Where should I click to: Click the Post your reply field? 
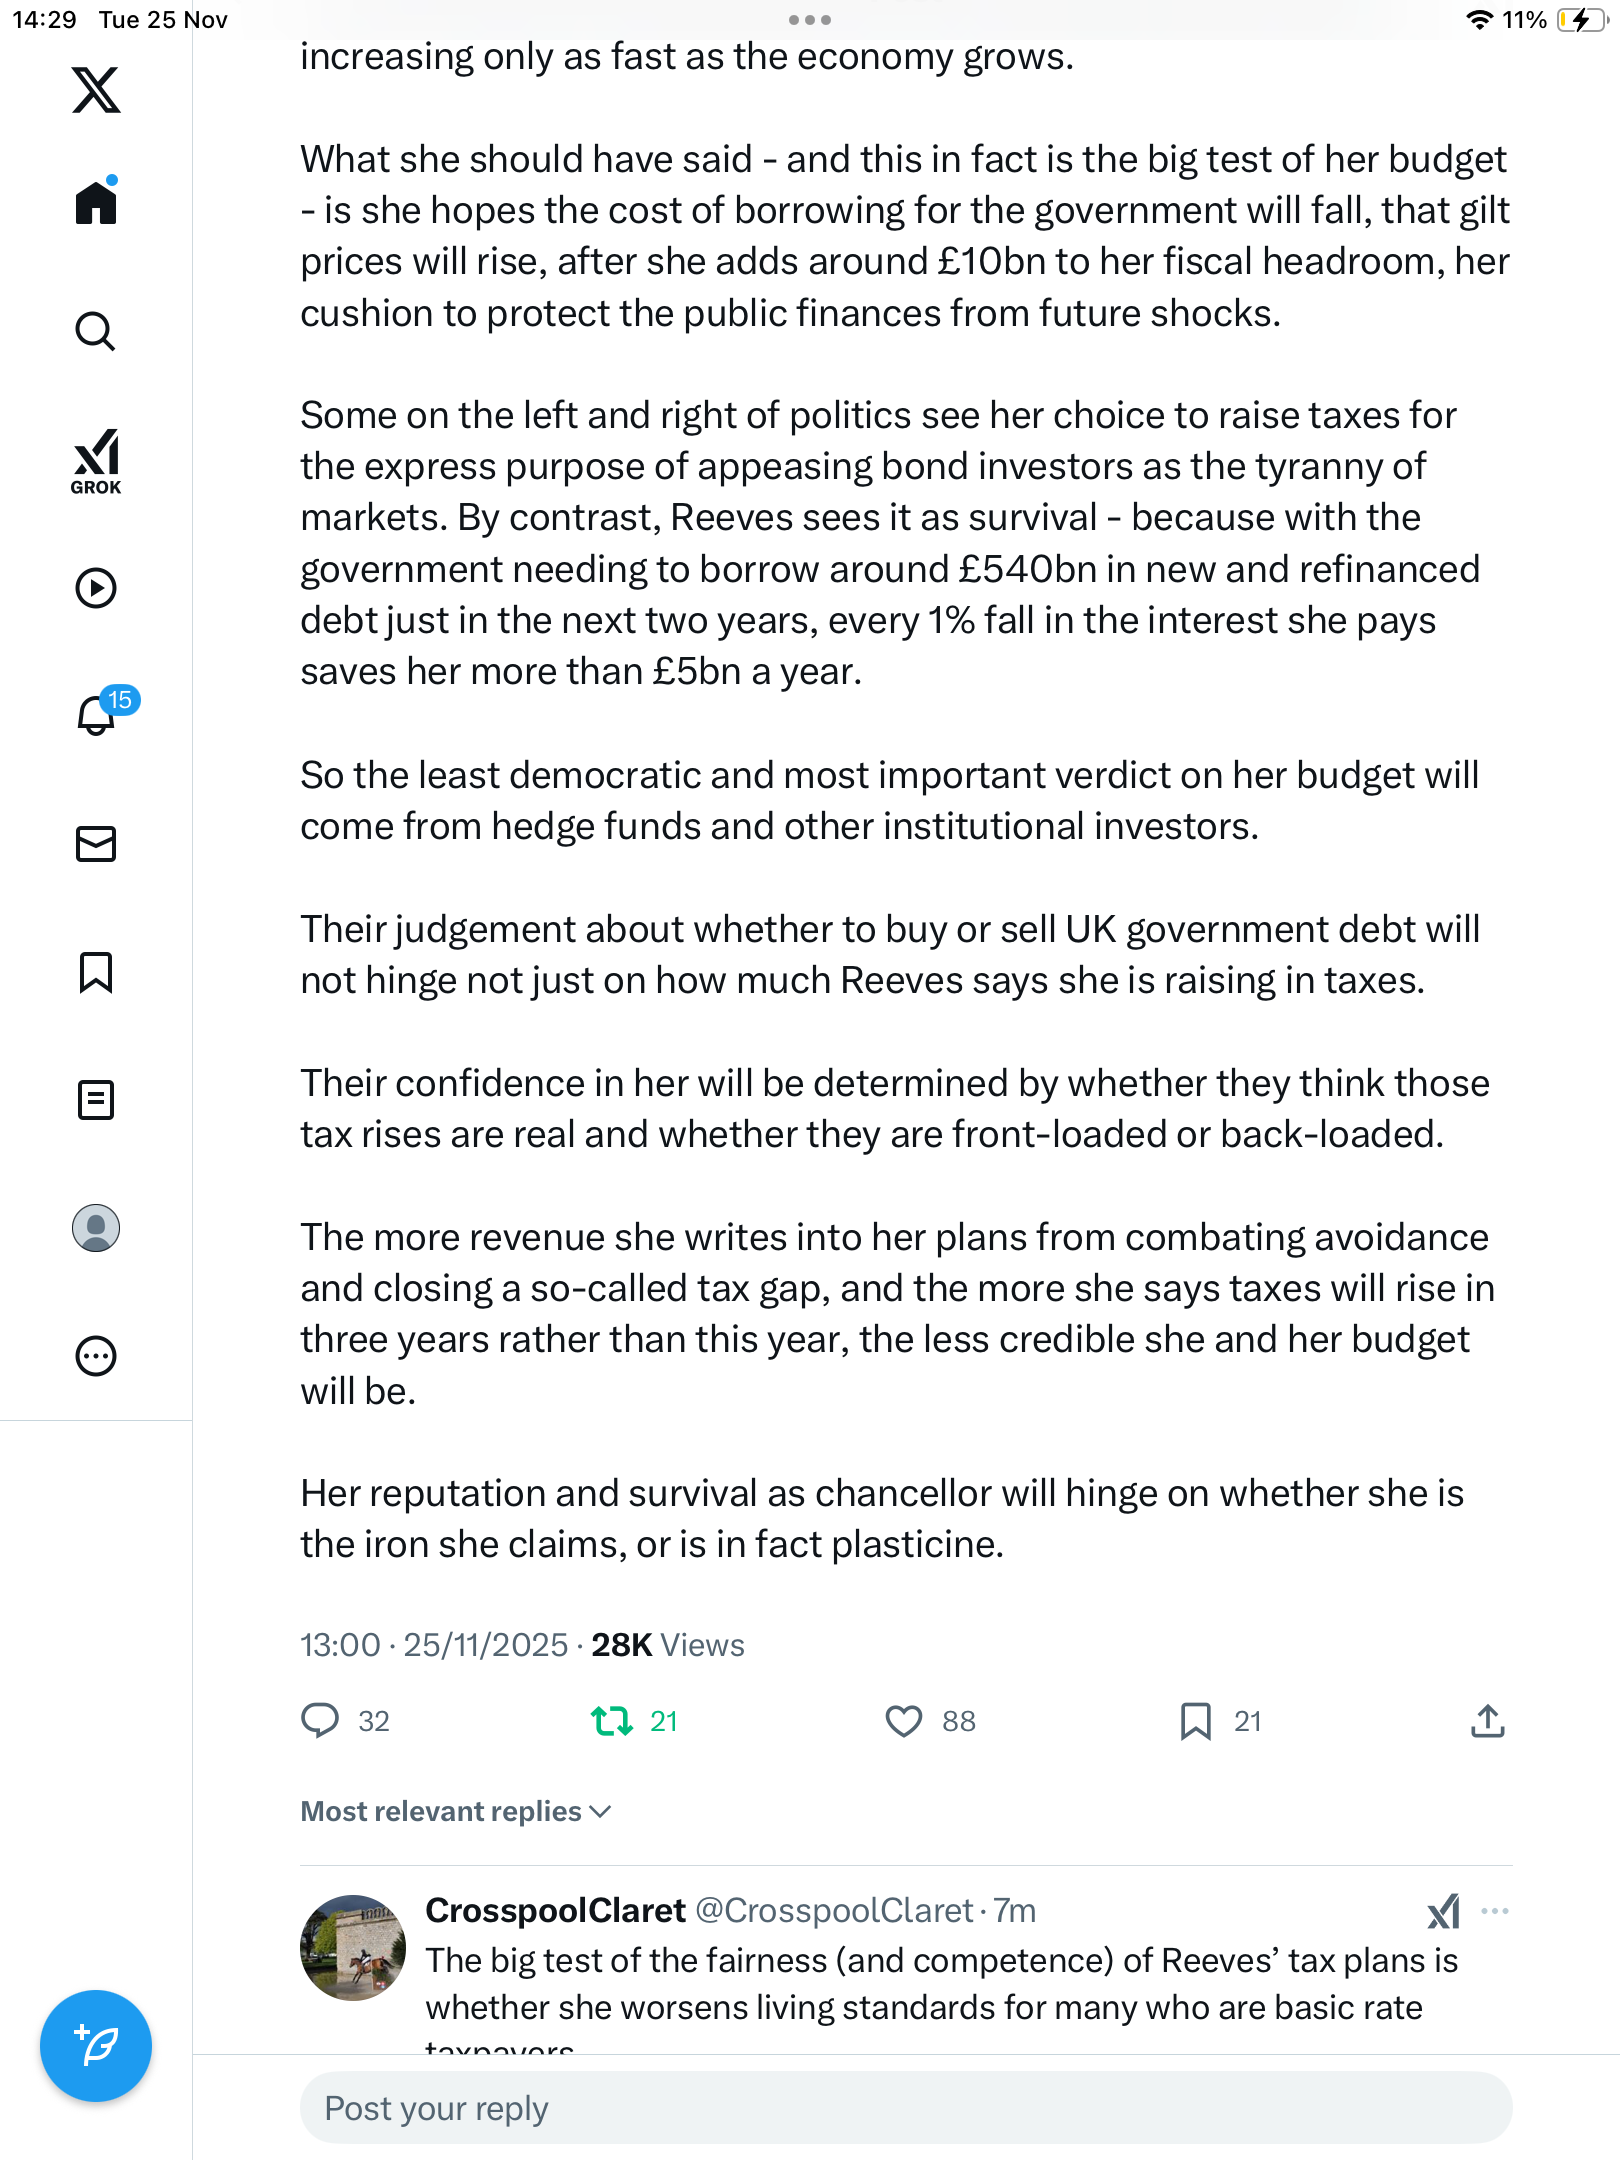[x=906, y=2108]
